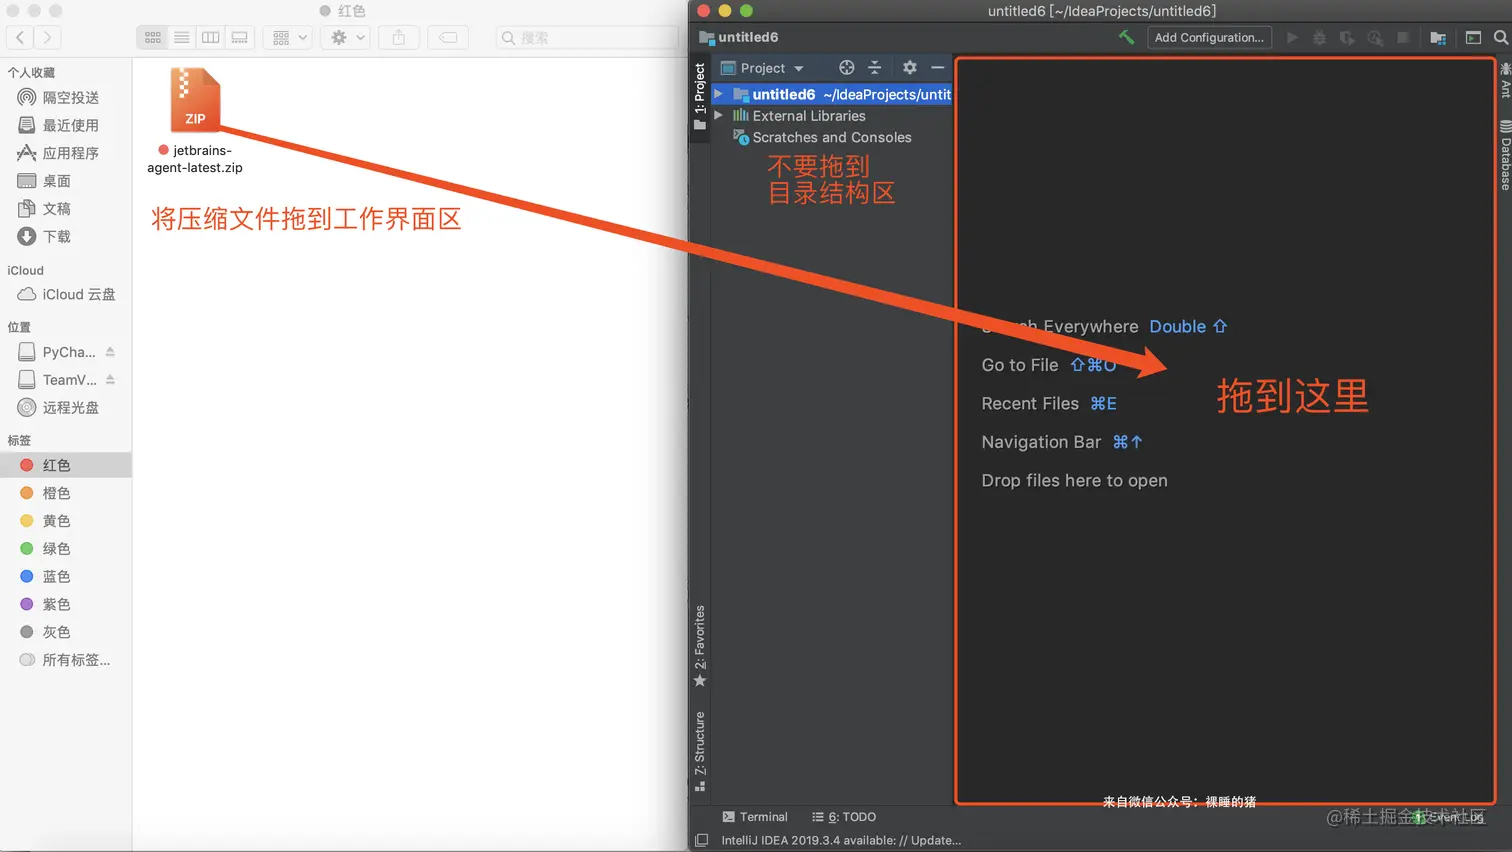
Task: Open Search Everywhere magnifier icon
Action: click(x=1500, y=37)
